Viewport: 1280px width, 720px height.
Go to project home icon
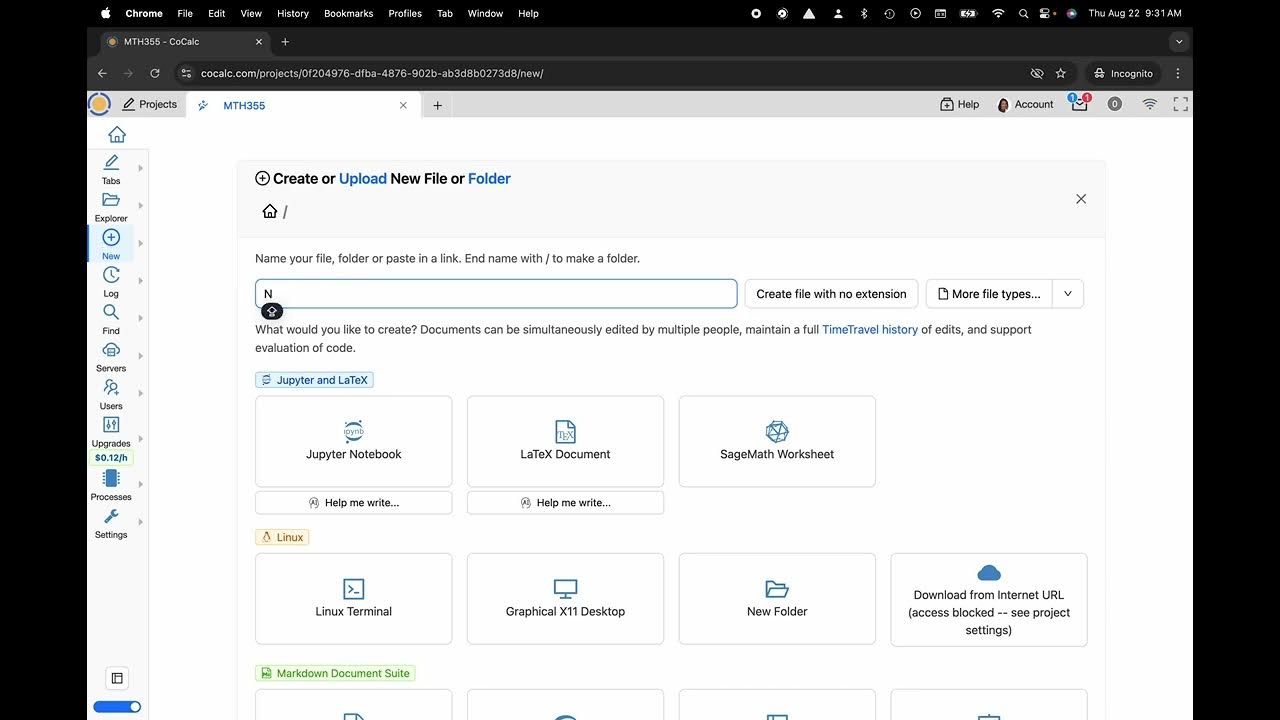[x=117, y=135]
